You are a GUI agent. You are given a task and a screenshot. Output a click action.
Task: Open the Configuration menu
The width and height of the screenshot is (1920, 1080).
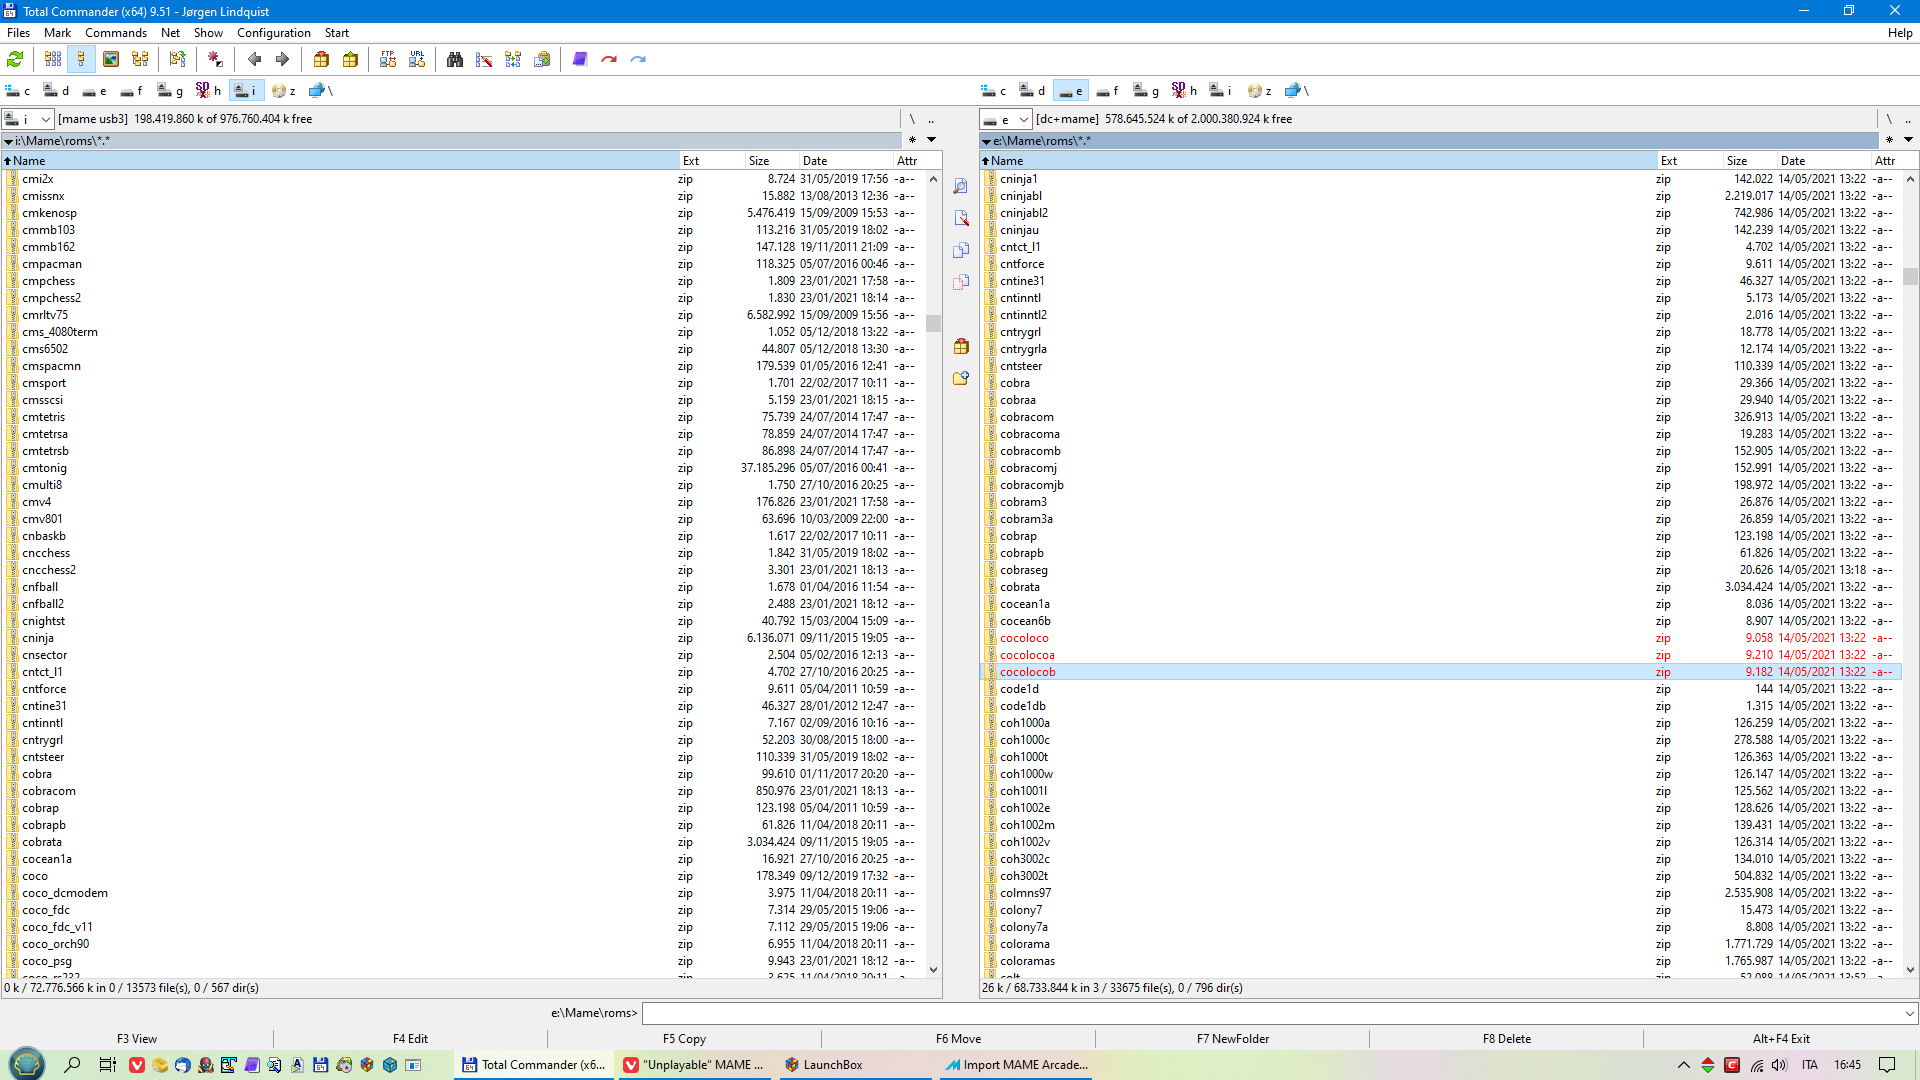(x=274, y=33)
